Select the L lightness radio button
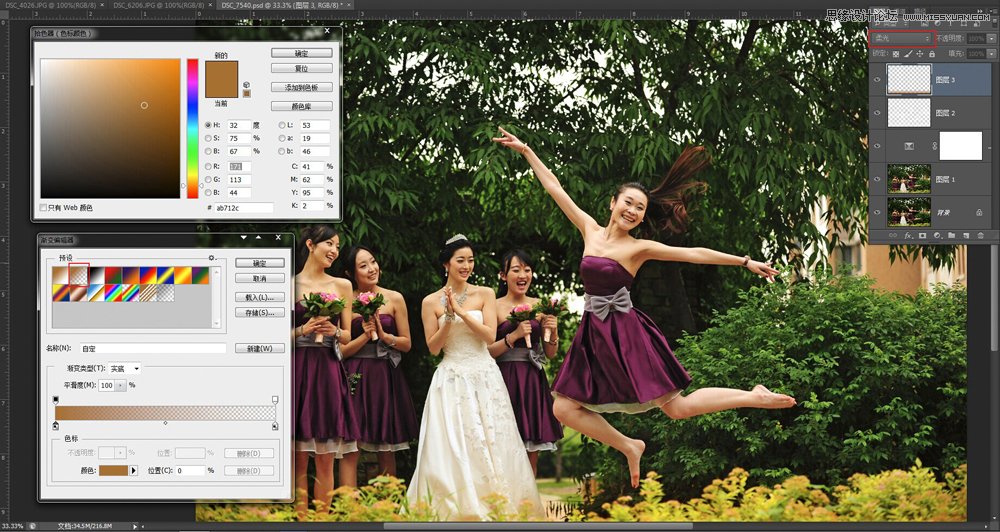Viewport: 1000px width, 532px height. [x=282, y=125]
